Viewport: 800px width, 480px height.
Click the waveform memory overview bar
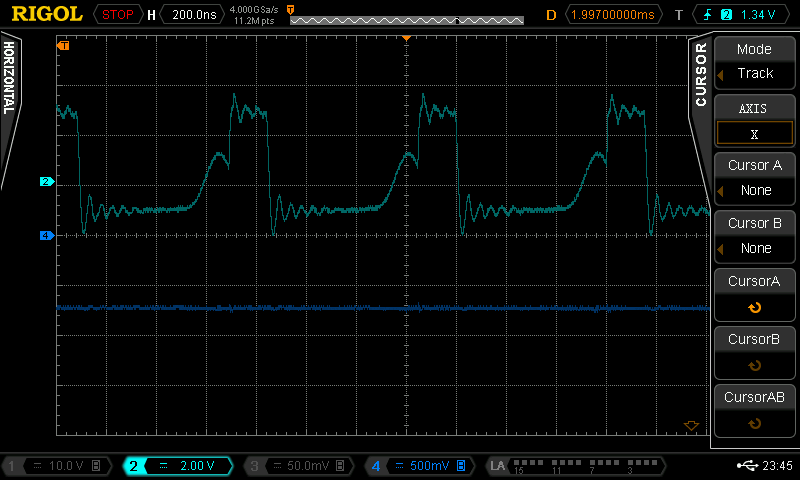pyautogui.click(x=407, y=20)
